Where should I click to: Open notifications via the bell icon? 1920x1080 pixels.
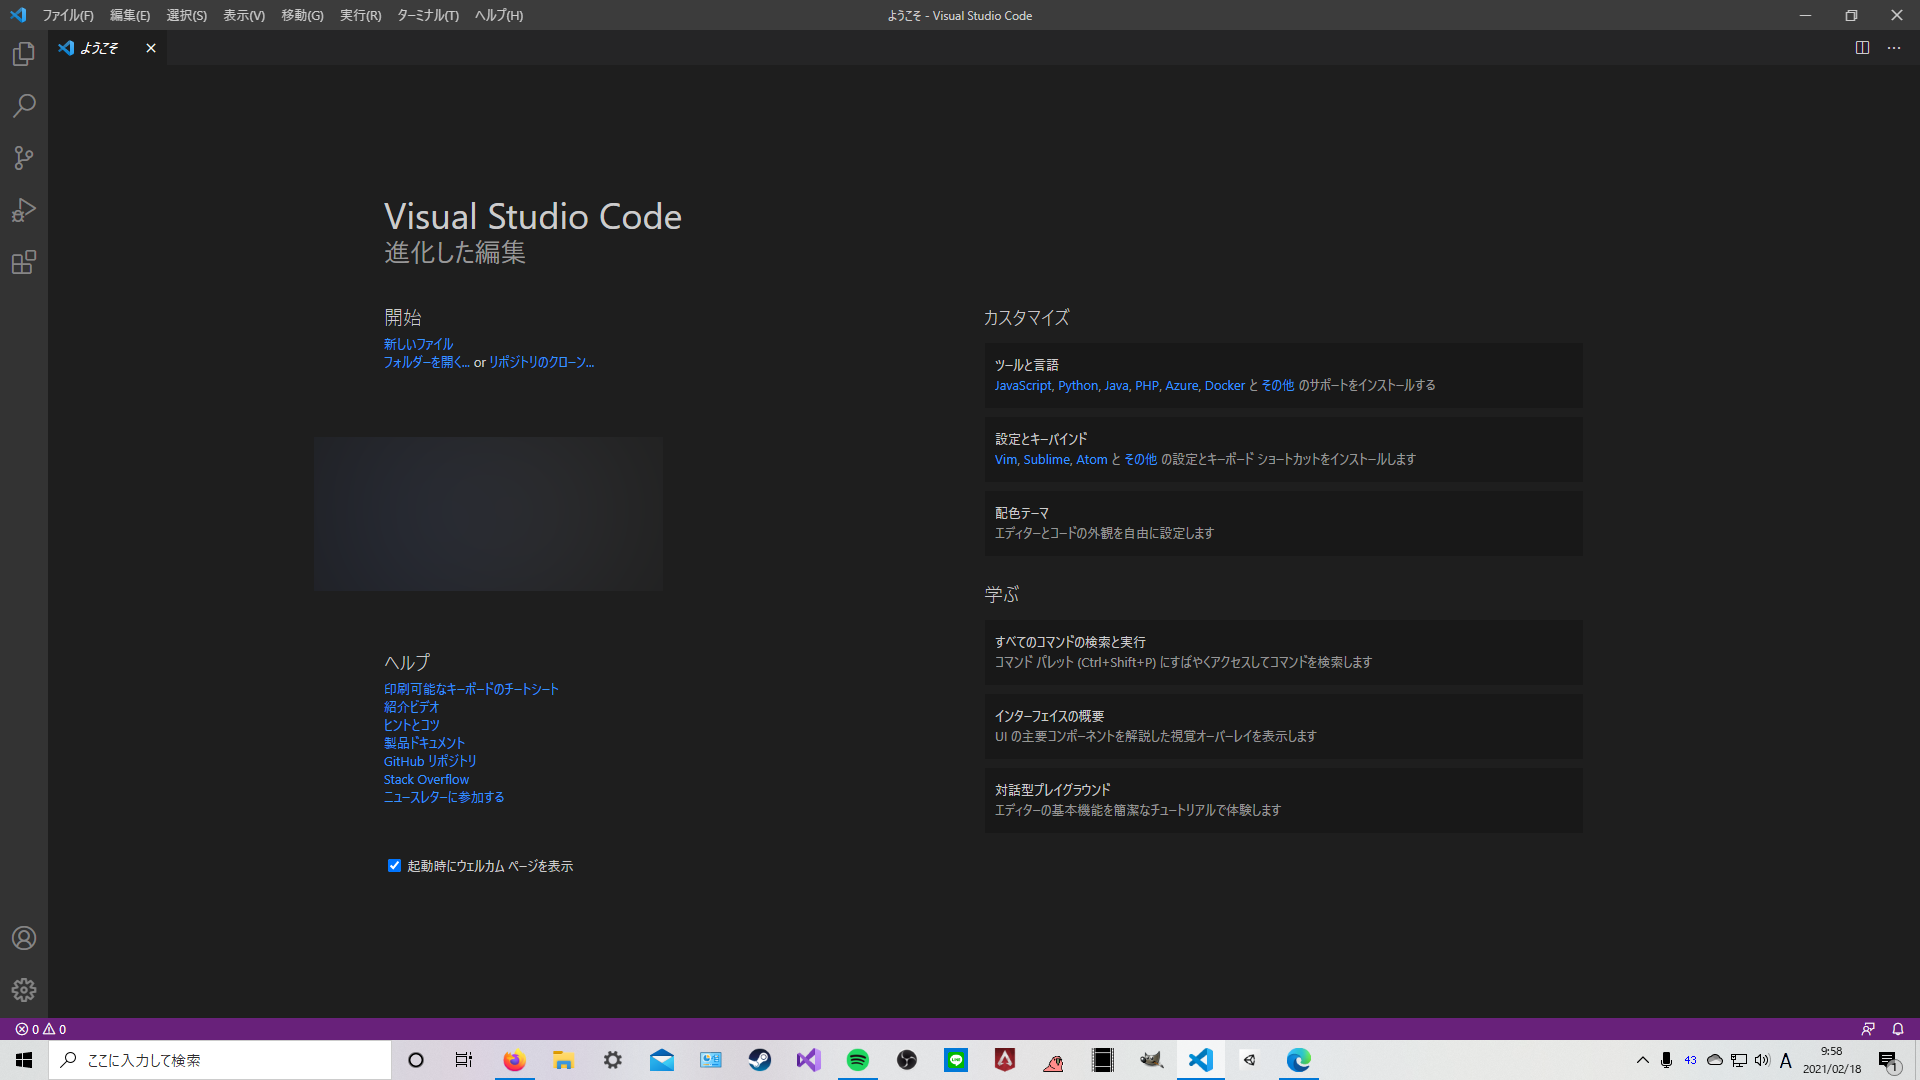(x=1897, y=1028)
